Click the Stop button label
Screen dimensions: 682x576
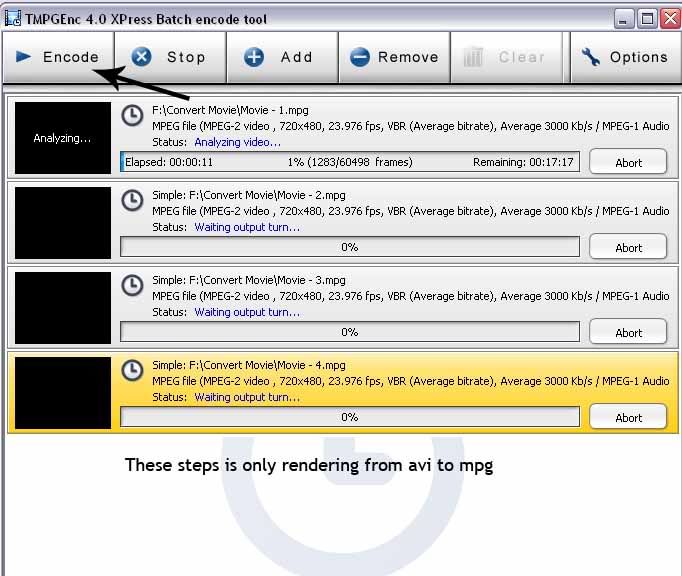click(x=186, y=57)
